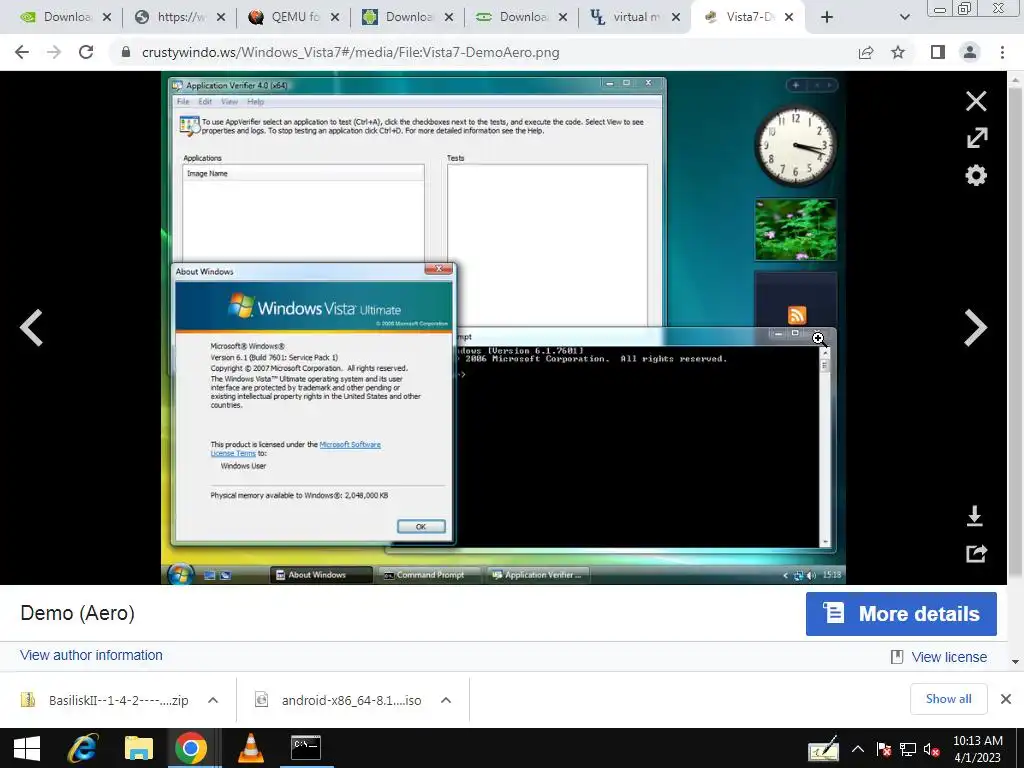1024x768 pixels.
Task: Click Show all downloads button
Action: point(948,699)
